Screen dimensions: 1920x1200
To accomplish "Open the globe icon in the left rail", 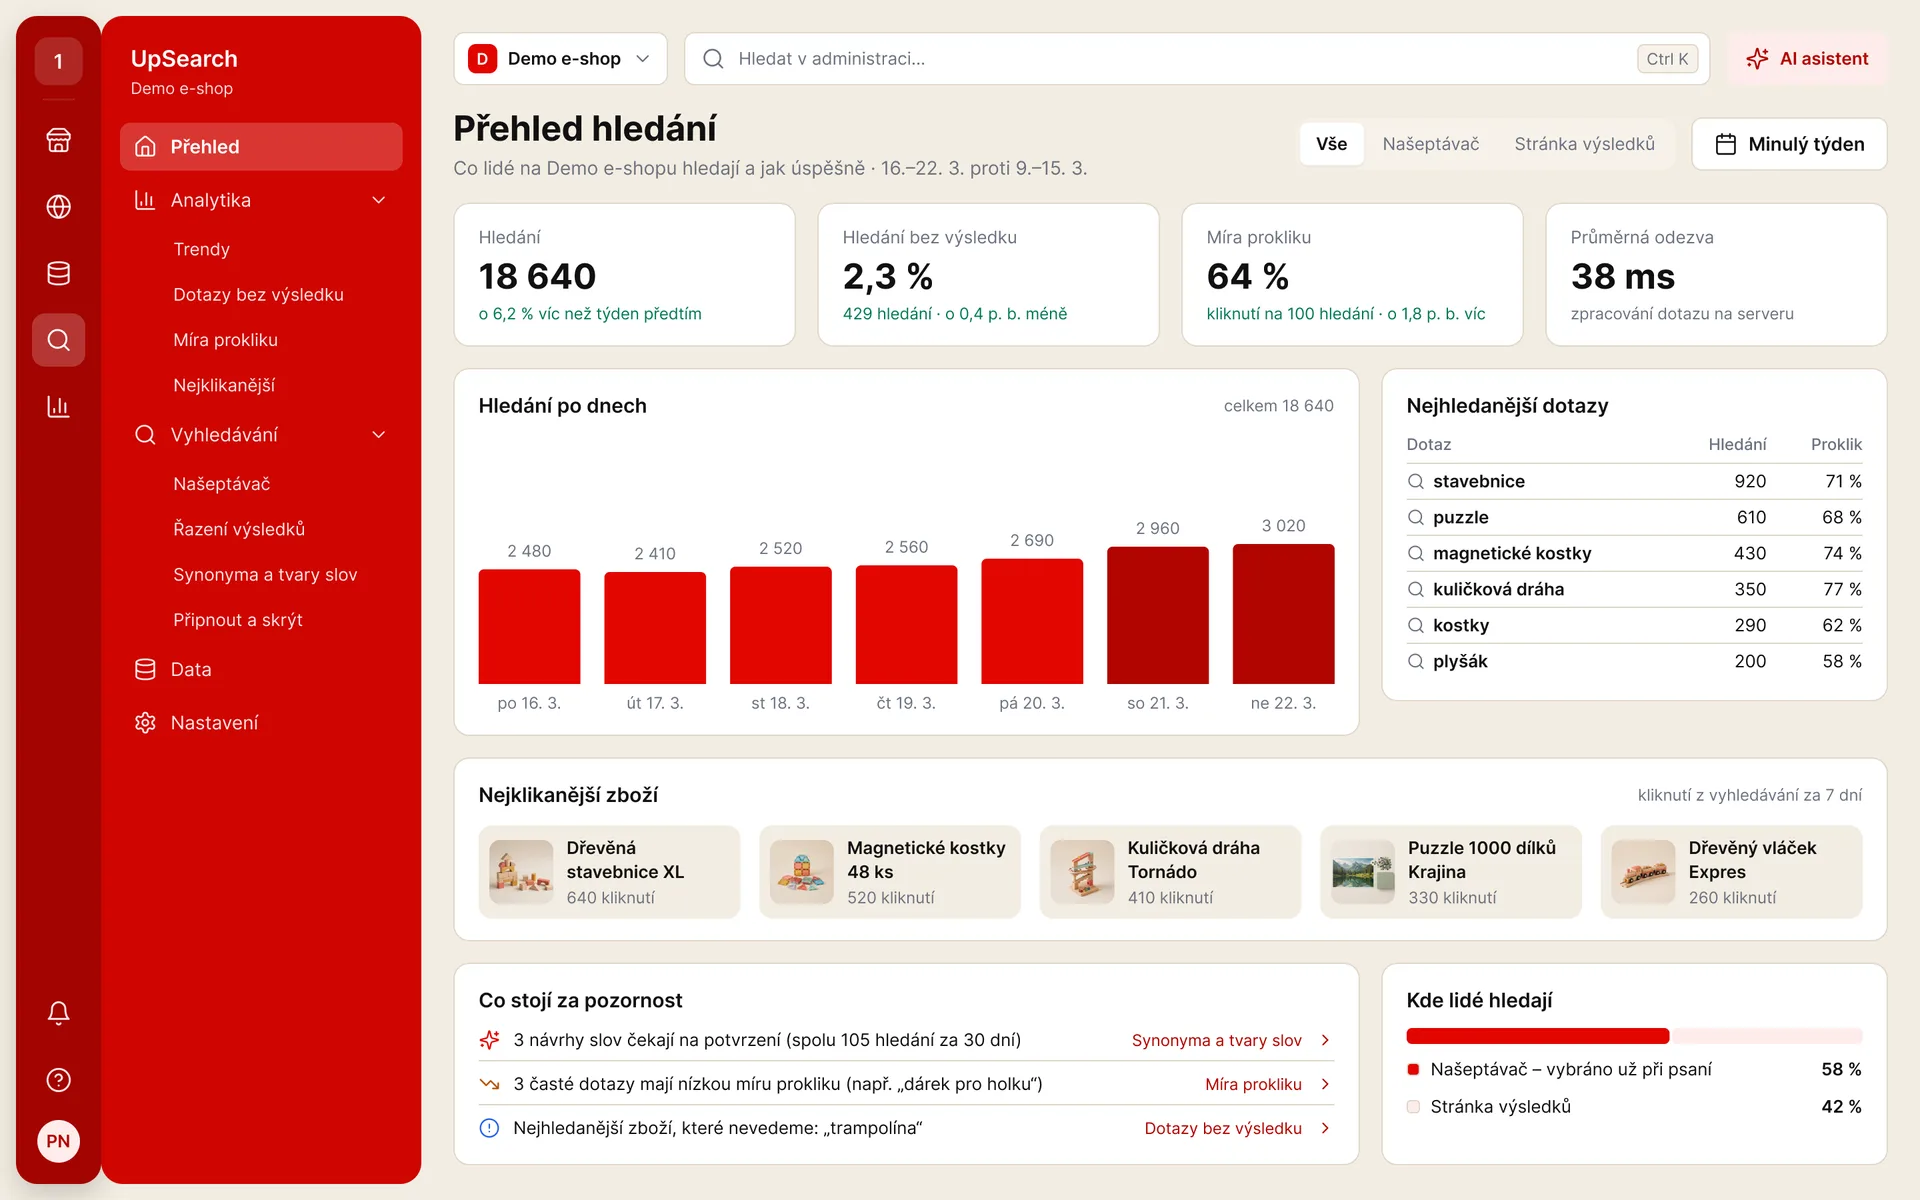I will pos(58,207).
